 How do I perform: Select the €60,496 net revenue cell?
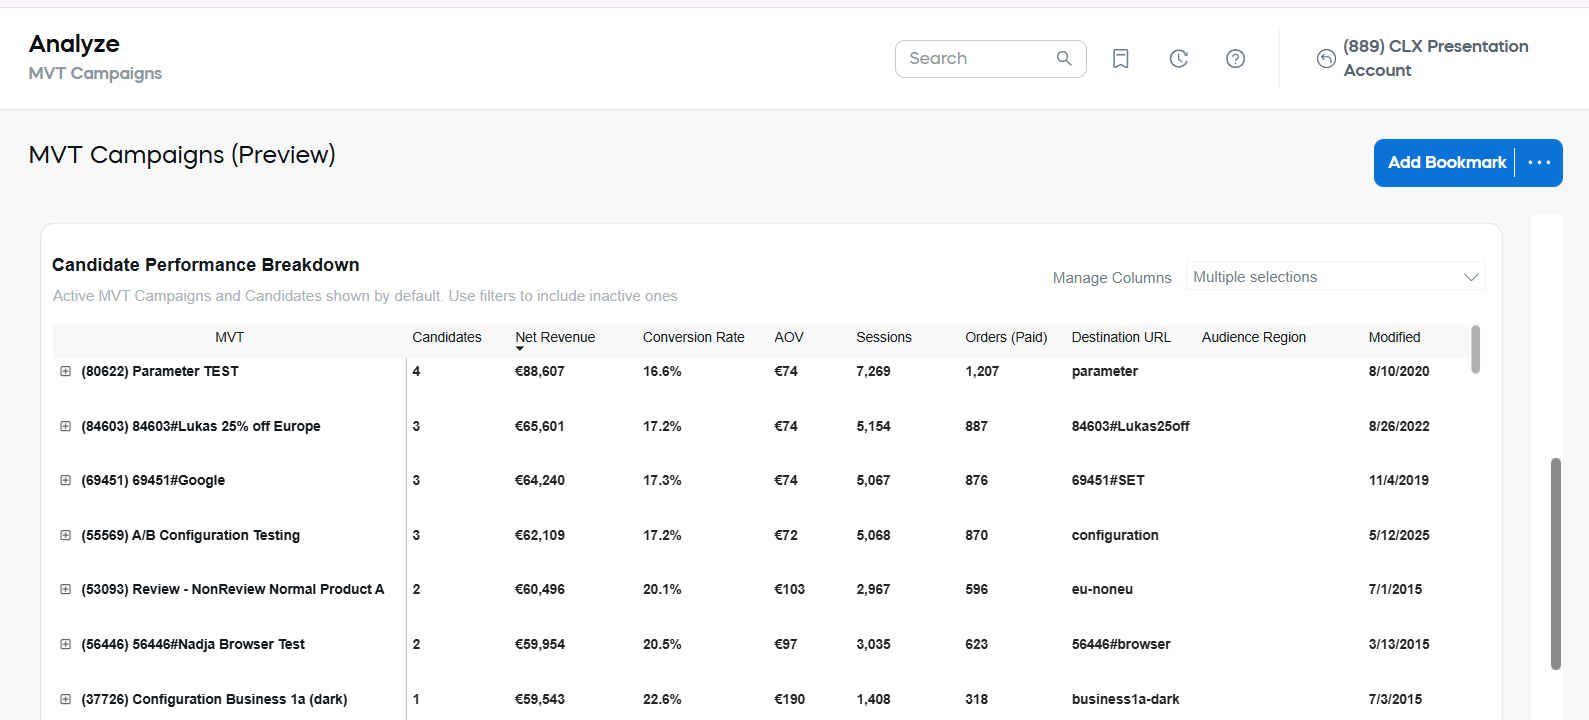pyautogui.click(x=540, y=589)
